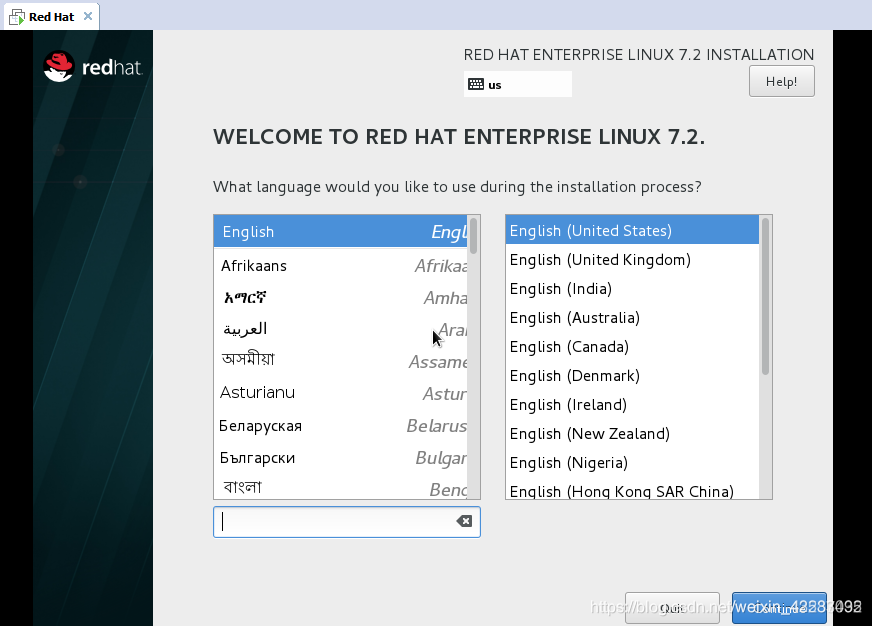Switch to the Red Hat tab
Viewport: 872px width, 626px height.
pos(51,17)
